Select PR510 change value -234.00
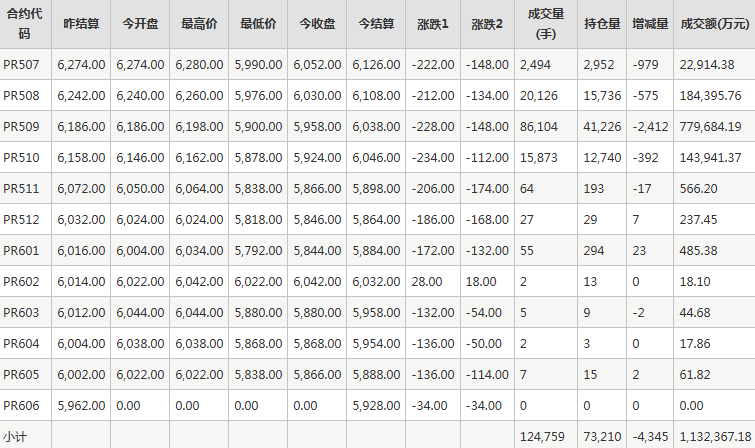 tap(433, 158)
